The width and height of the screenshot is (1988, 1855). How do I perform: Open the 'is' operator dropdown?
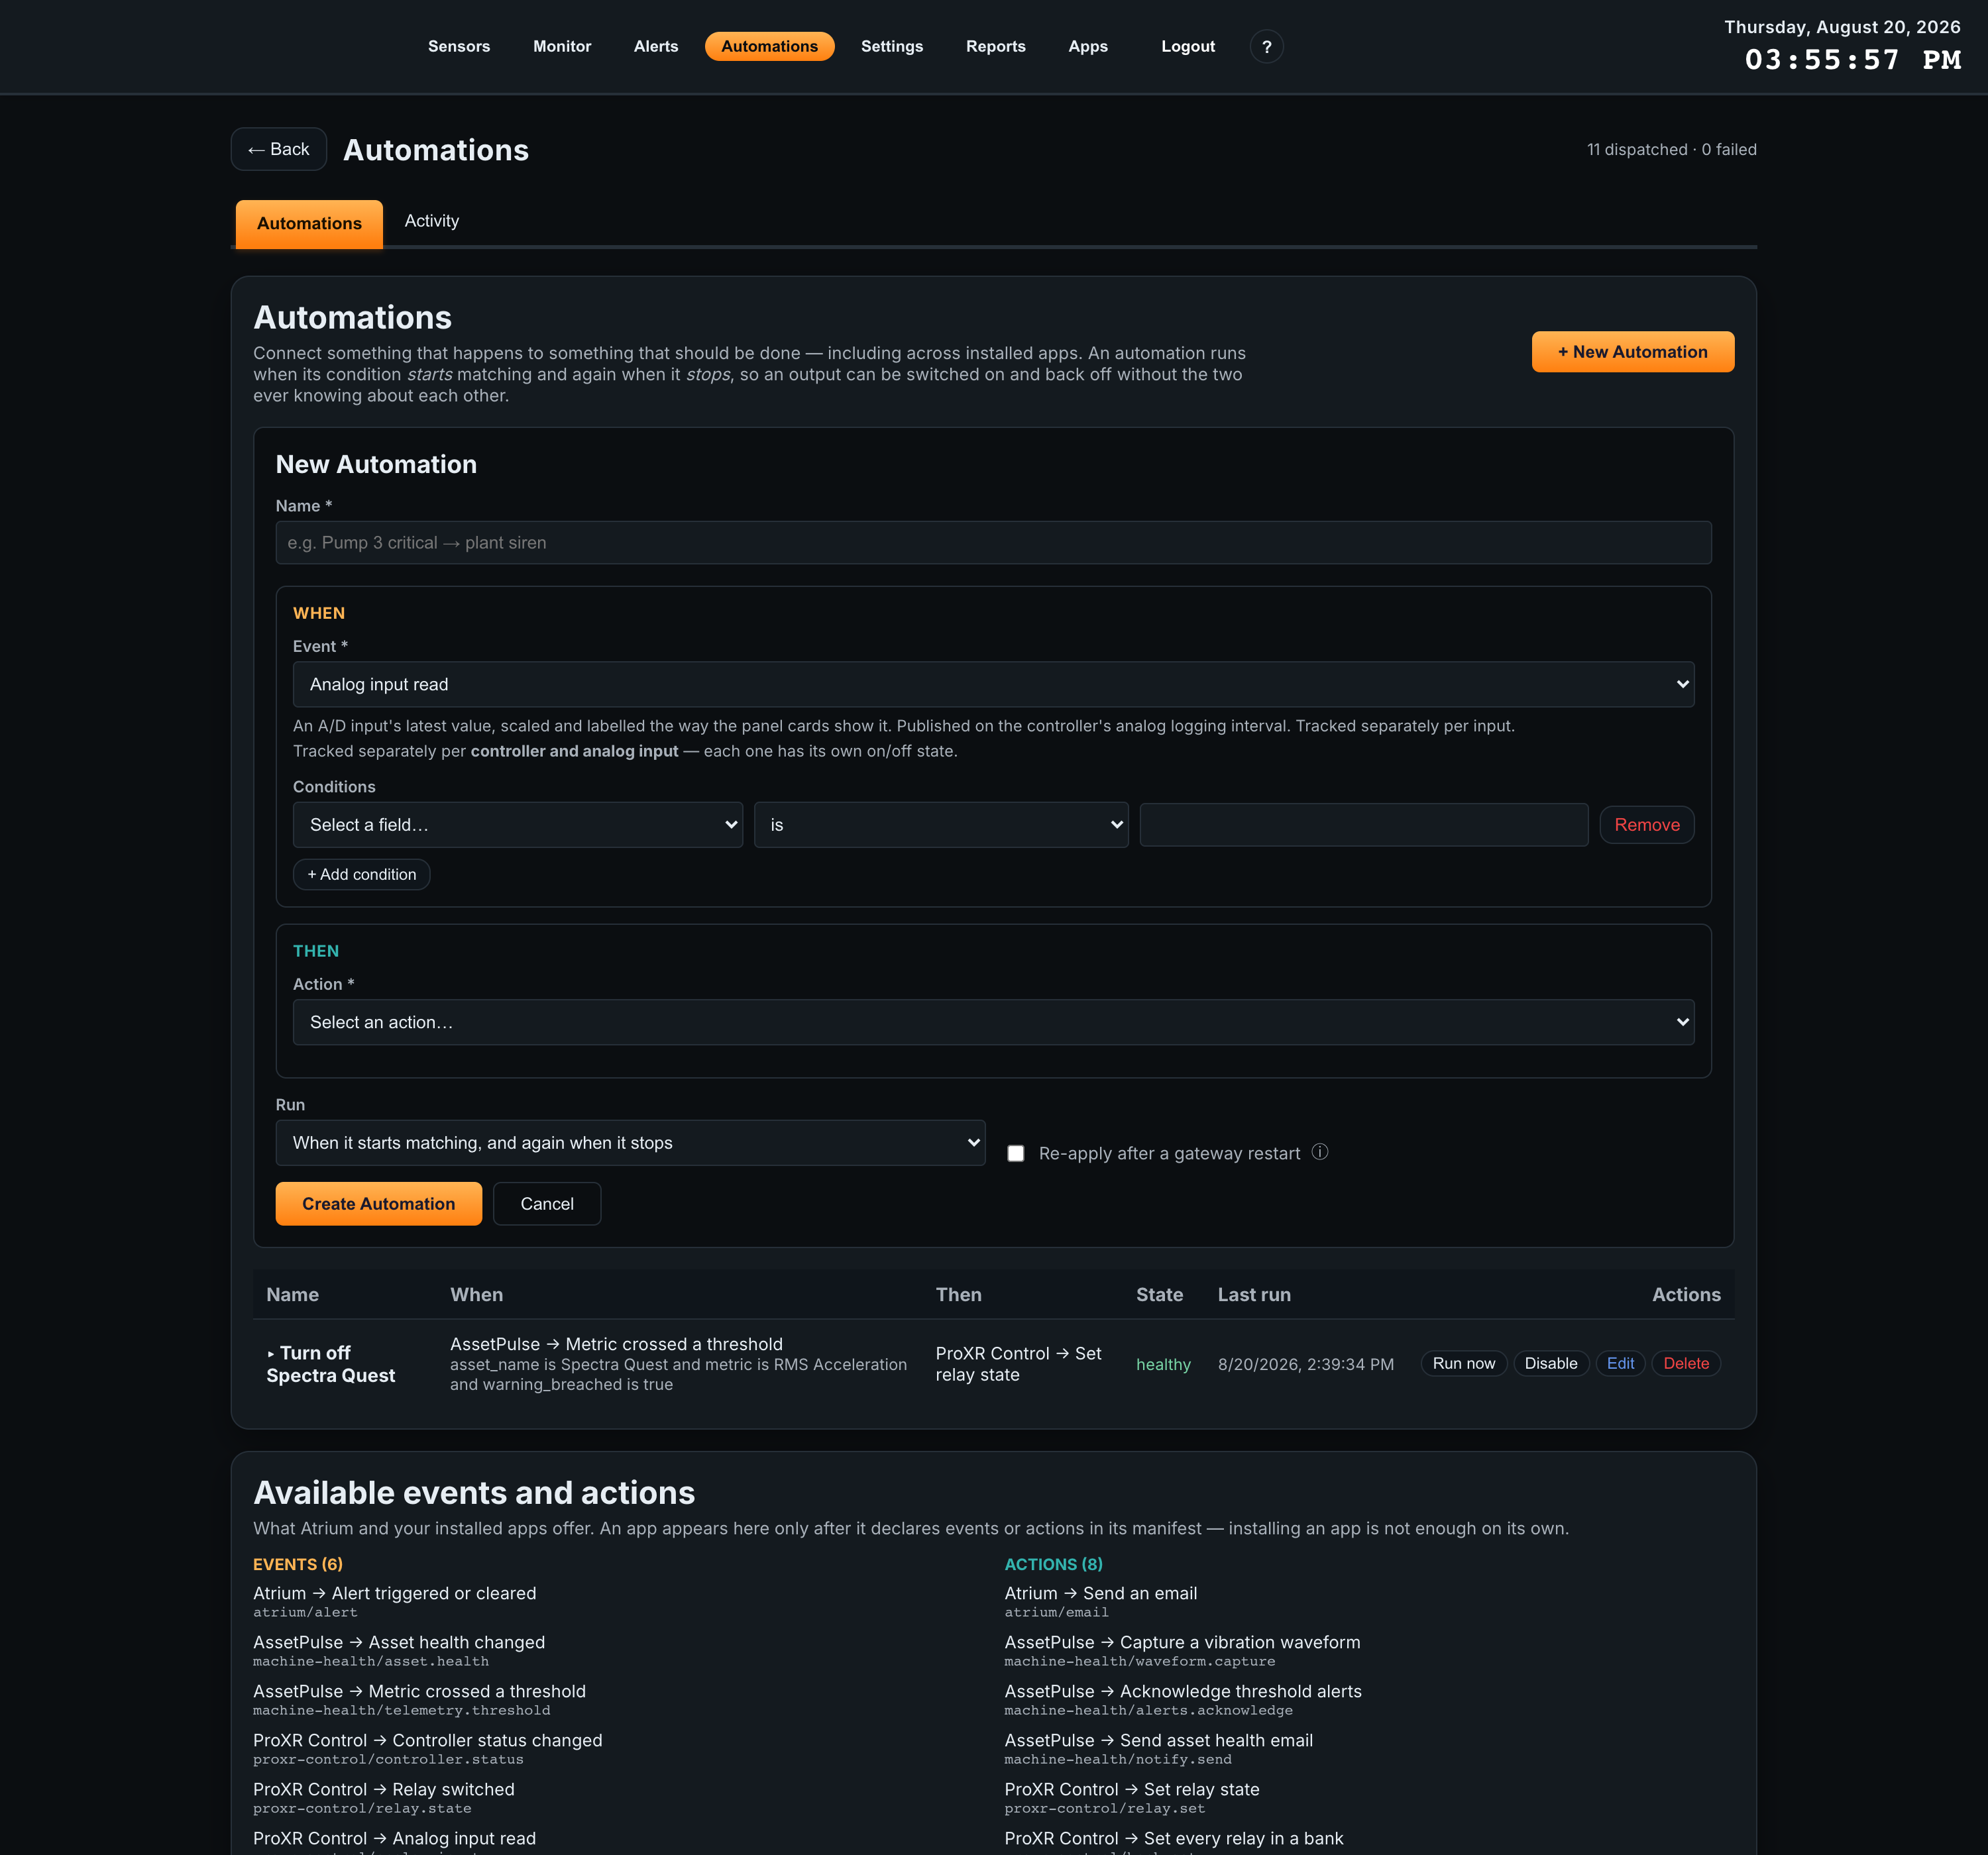[x=941, y=825]
